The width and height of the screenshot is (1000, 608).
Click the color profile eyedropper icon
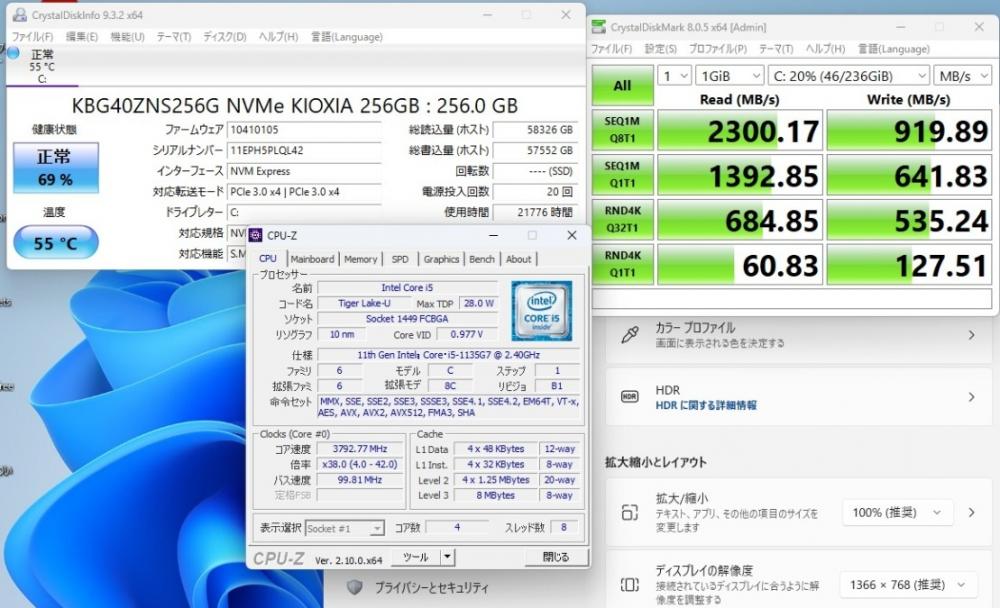(629, 335)
